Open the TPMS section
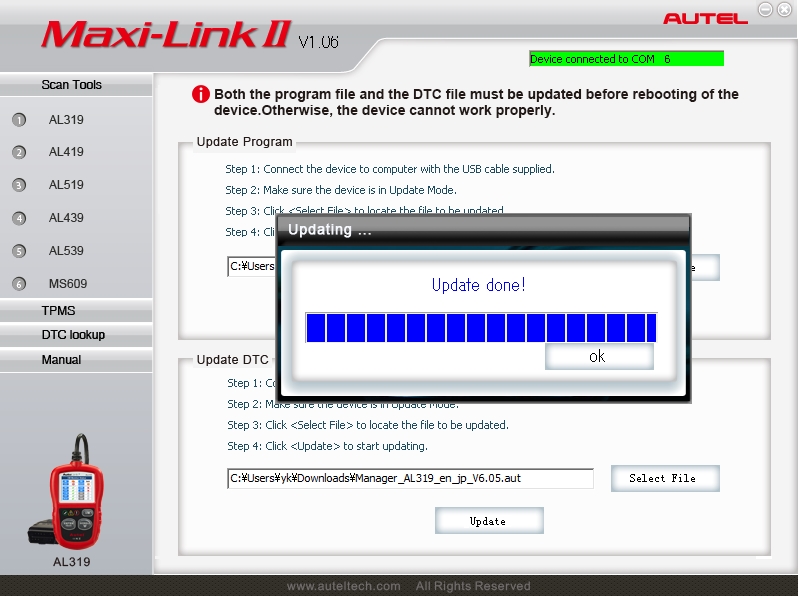The width and height of the screenshot is (799, 596). coord(76,310)
